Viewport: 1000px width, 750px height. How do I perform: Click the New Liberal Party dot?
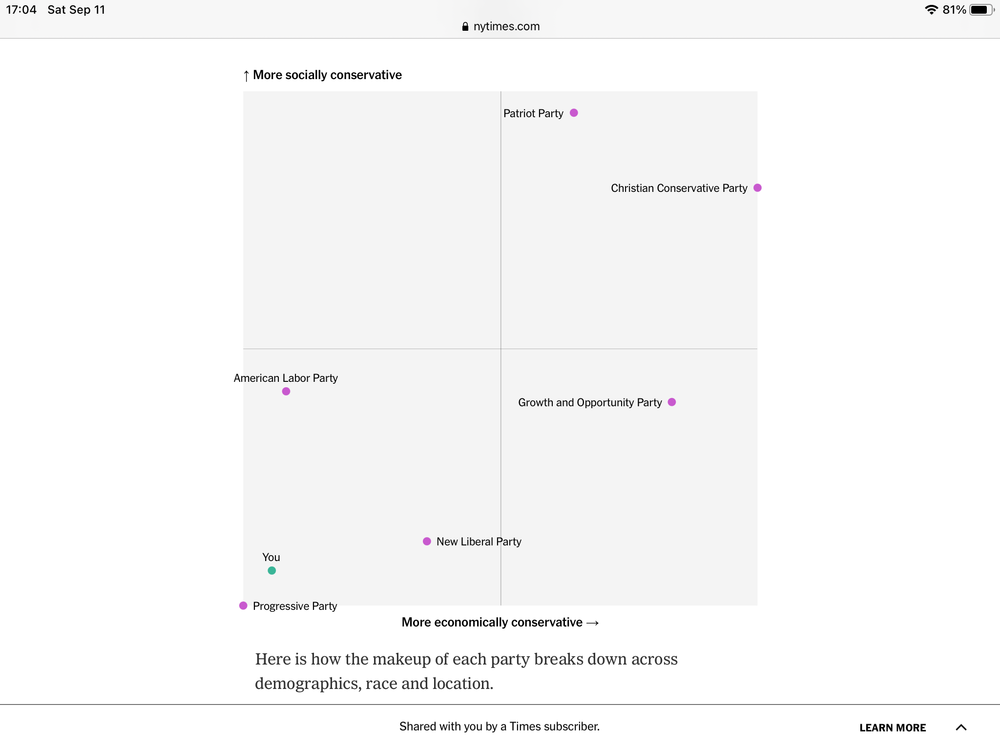tap(427, 541)
